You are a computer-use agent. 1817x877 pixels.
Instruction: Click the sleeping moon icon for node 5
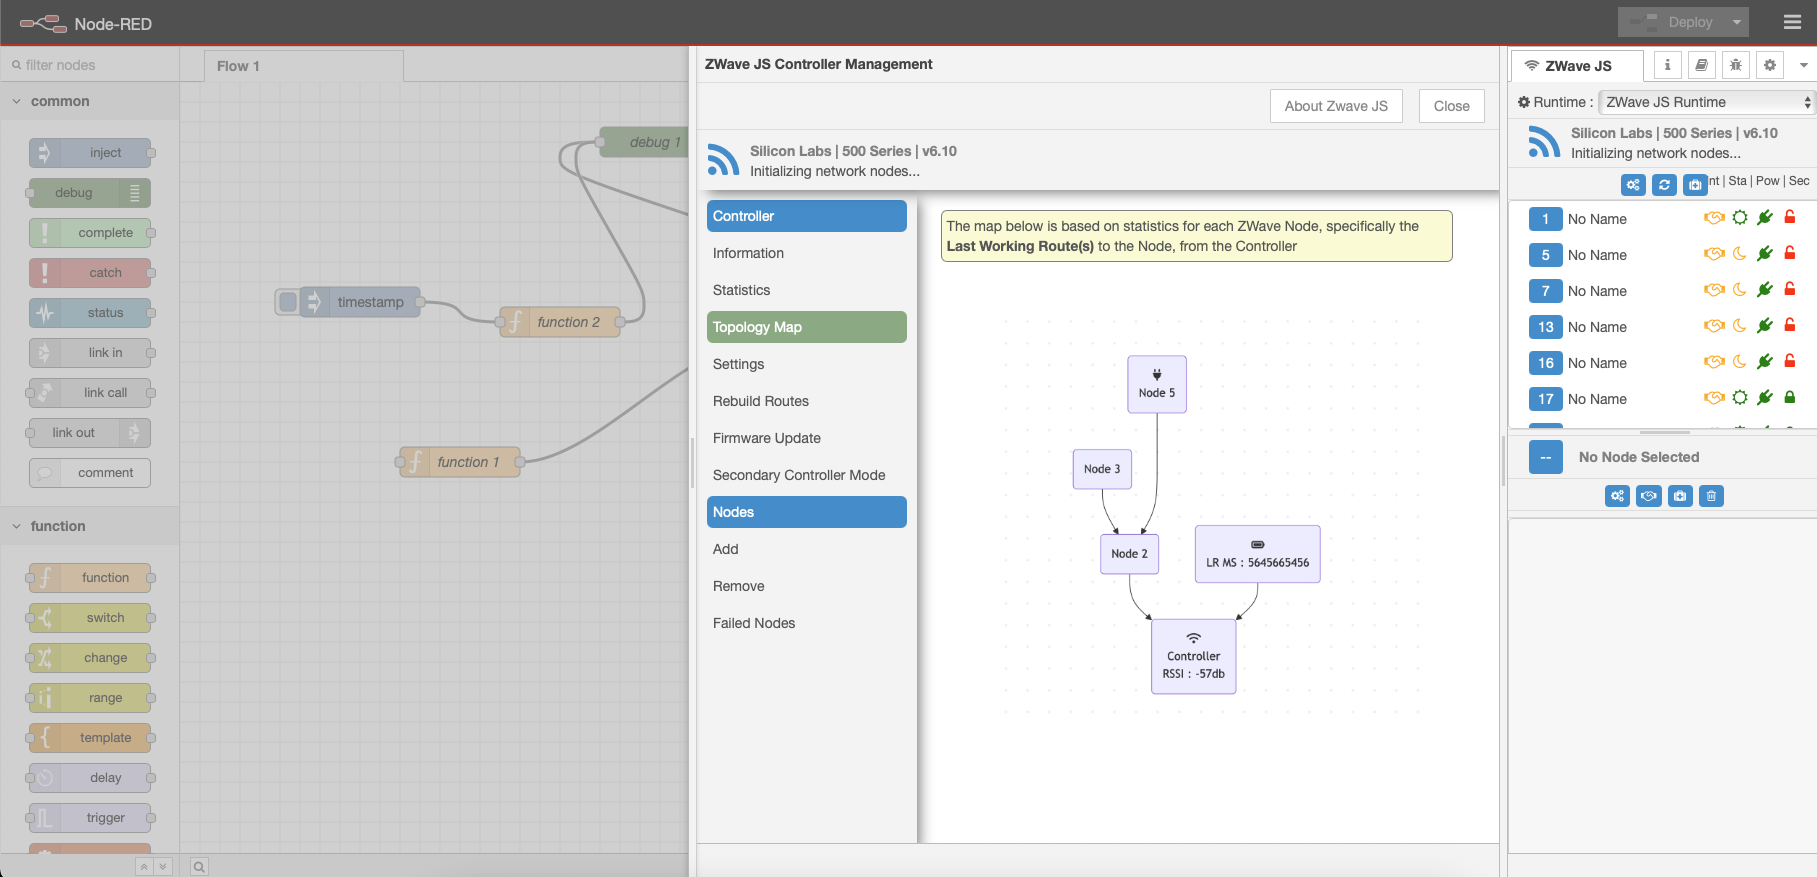(1740, 254)
